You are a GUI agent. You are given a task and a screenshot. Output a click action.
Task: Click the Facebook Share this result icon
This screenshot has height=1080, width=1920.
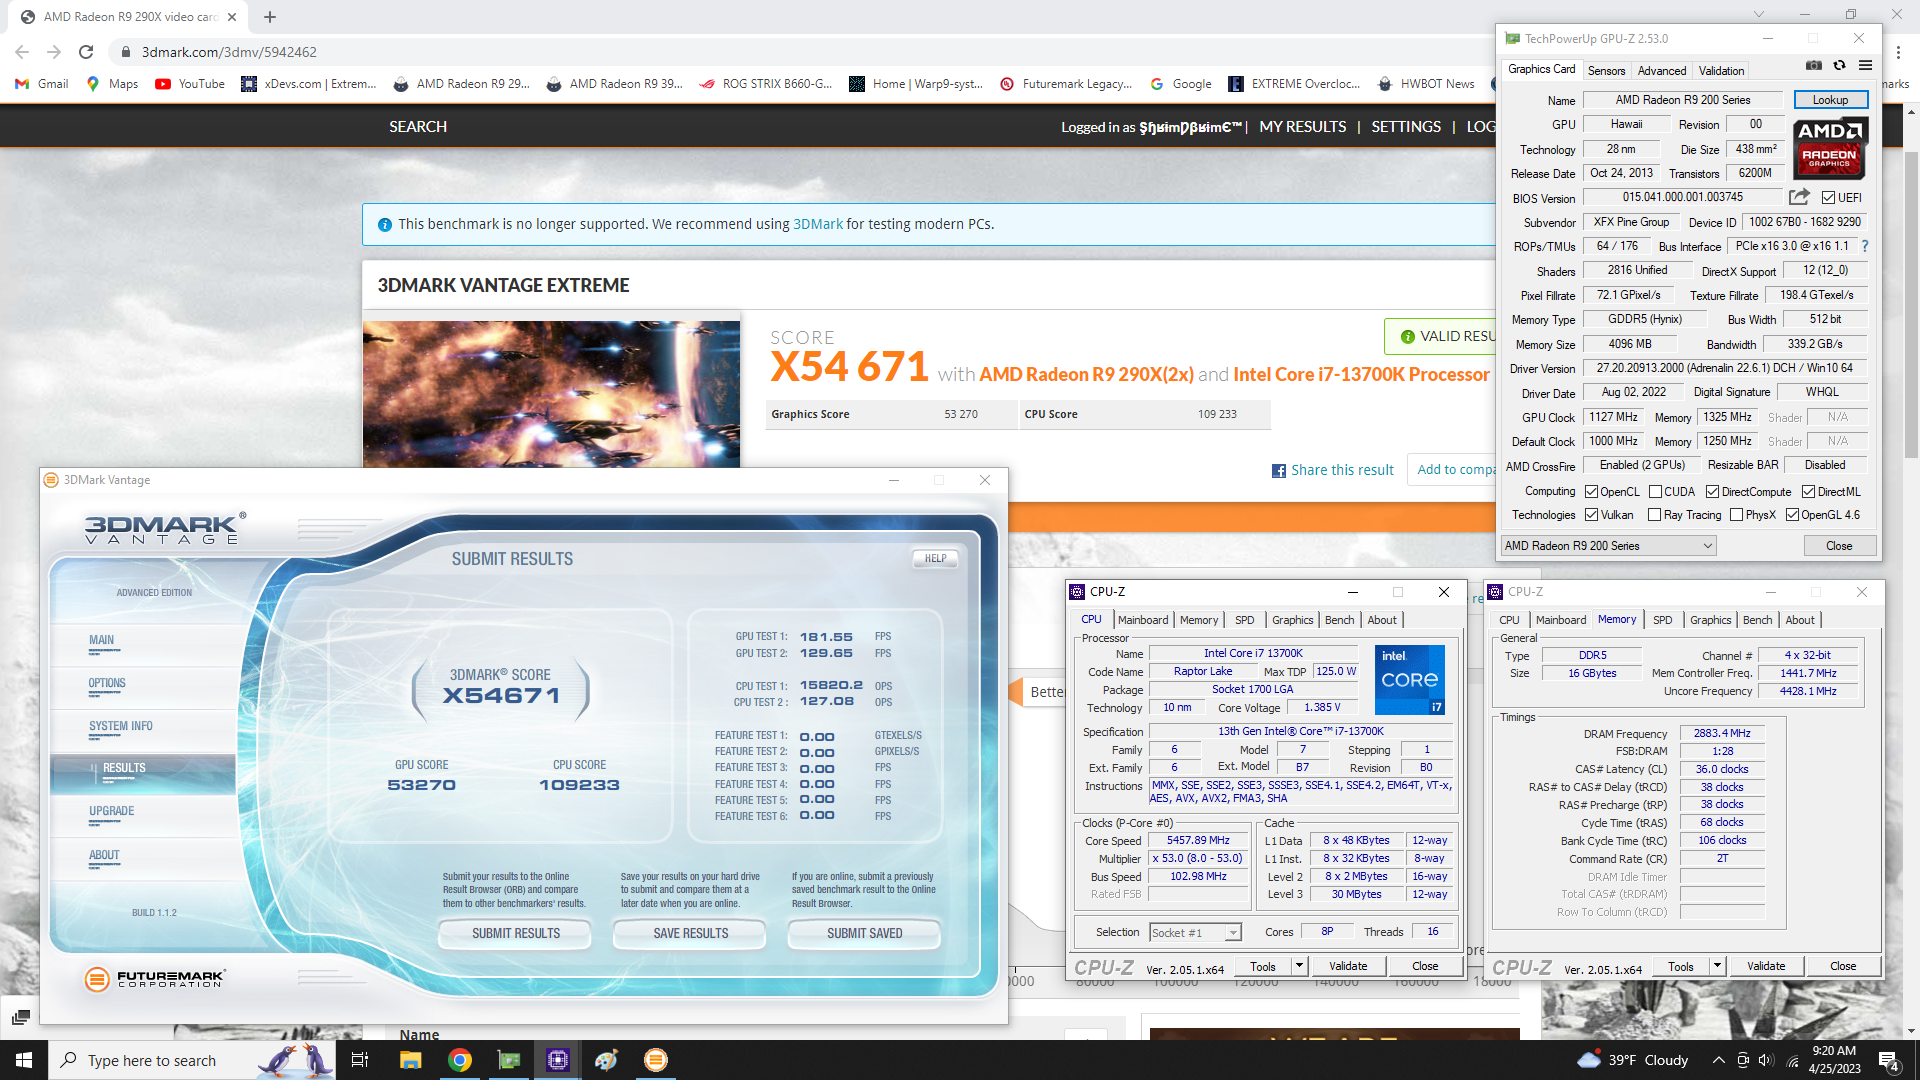coord(1279,471)
